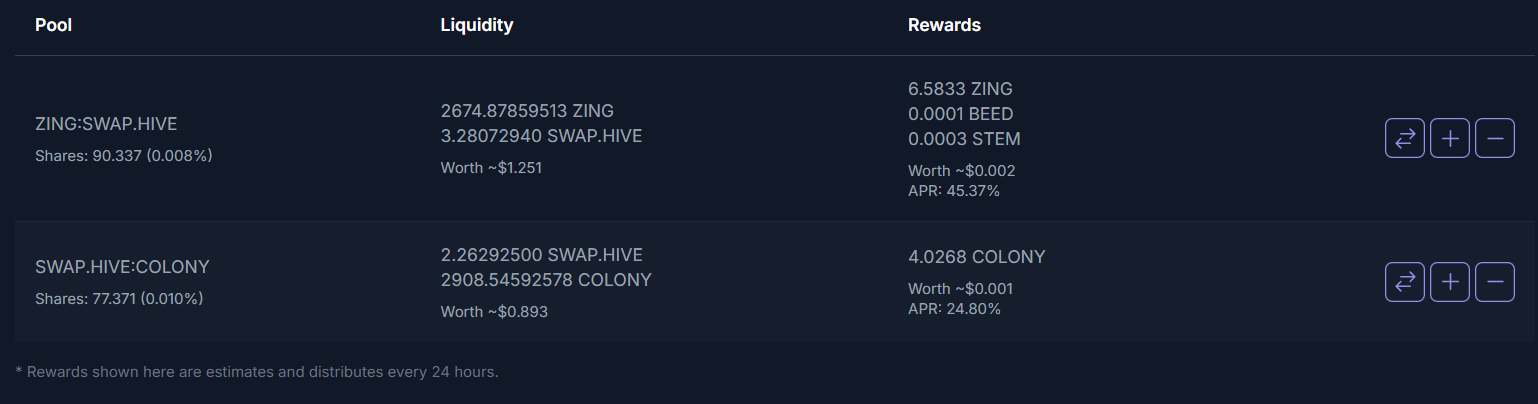Click the Worth ~$1.251 liquidity value
This screenshot has height=404, width=1538.
[491, 167]
